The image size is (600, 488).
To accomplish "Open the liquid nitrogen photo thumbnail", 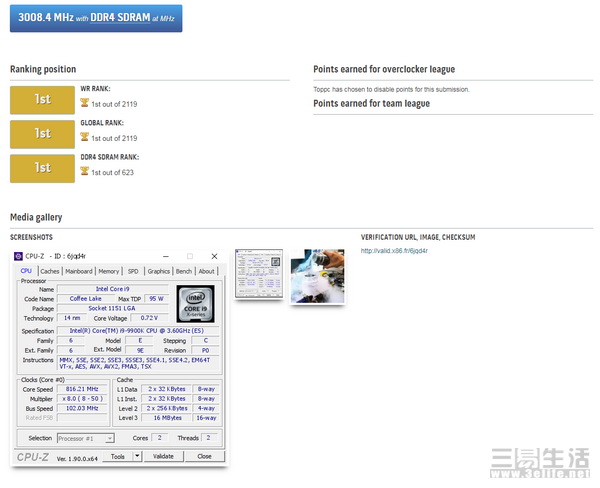I will coord(318,276).
